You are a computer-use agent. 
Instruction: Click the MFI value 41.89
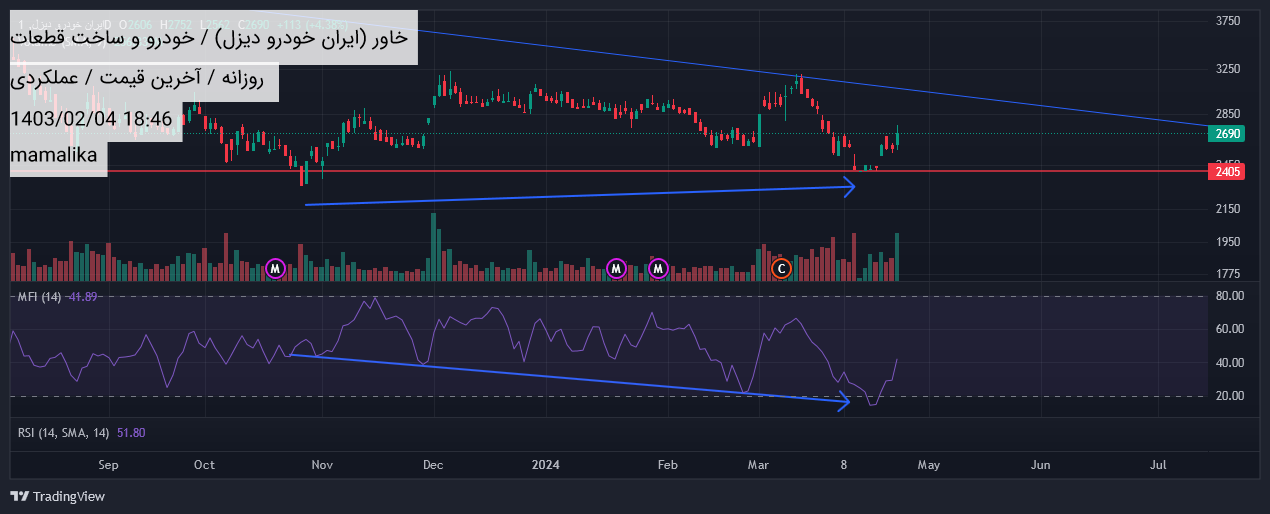(x=85, y=297)
